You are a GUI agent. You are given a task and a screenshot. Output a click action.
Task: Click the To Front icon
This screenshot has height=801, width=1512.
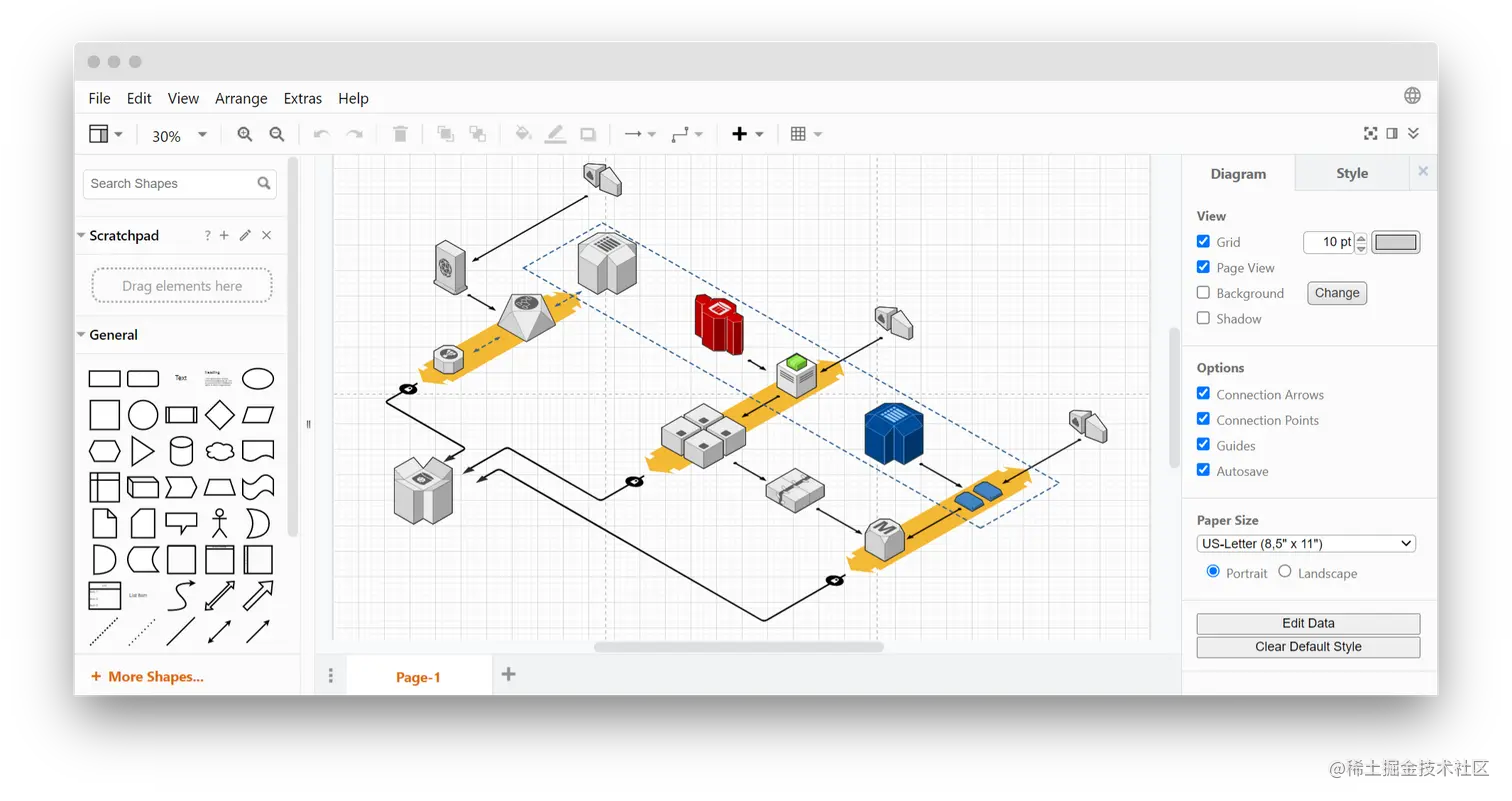pos(445,134)
